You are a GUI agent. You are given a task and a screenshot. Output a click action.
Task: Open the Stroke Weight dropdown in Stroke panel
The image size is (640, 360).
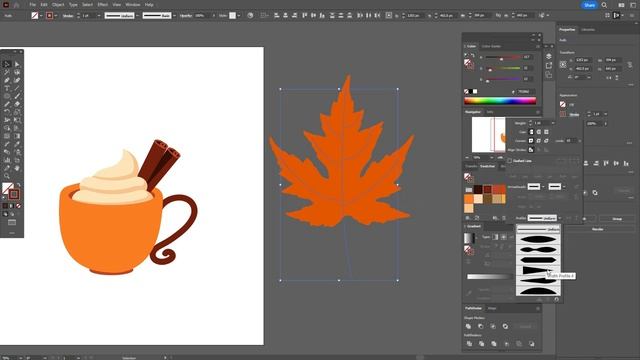point(553,123)
